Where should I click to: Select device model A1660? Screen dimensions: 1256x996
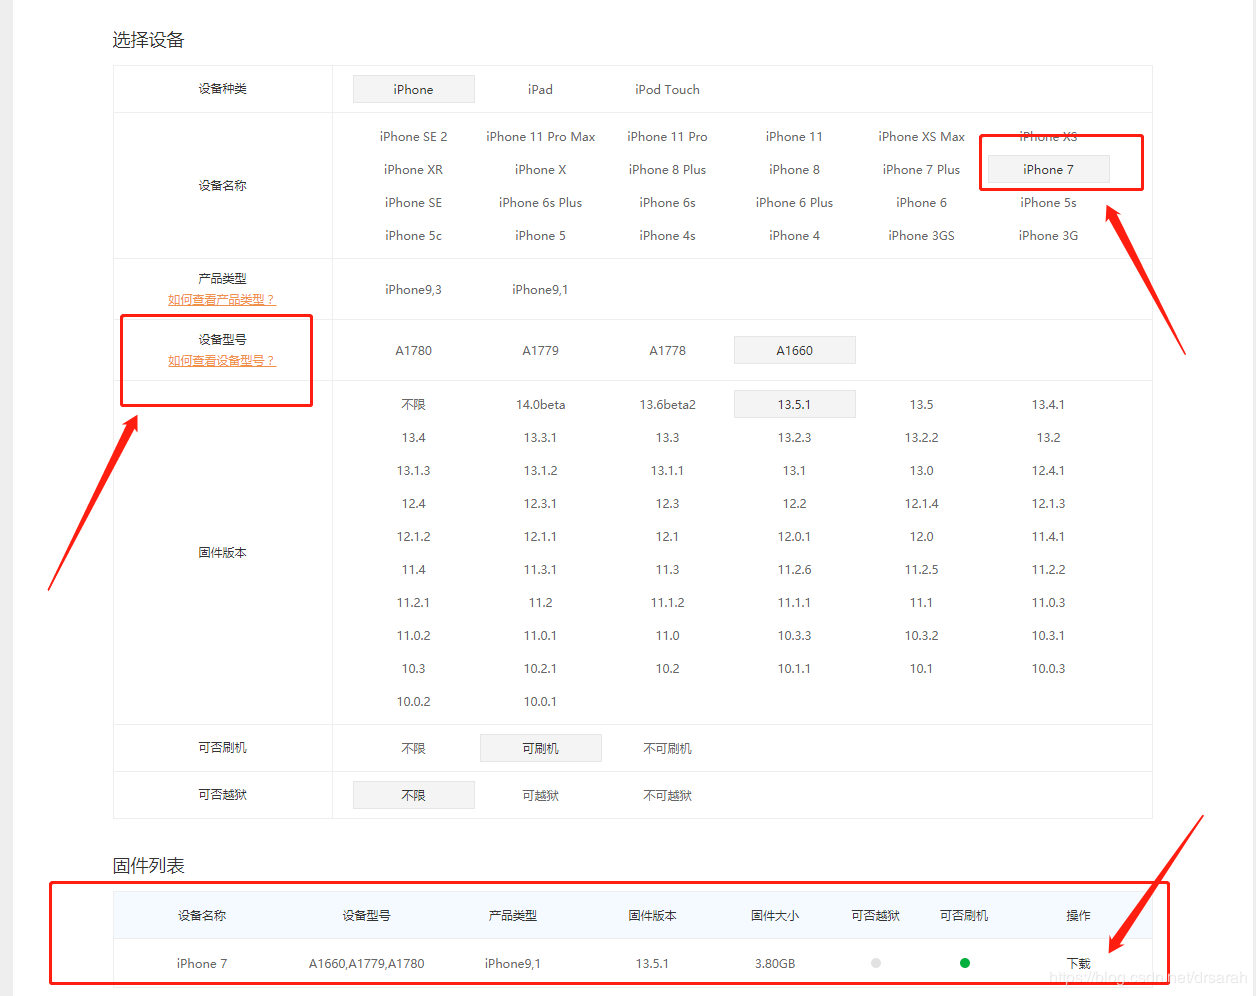click(794, 351)
